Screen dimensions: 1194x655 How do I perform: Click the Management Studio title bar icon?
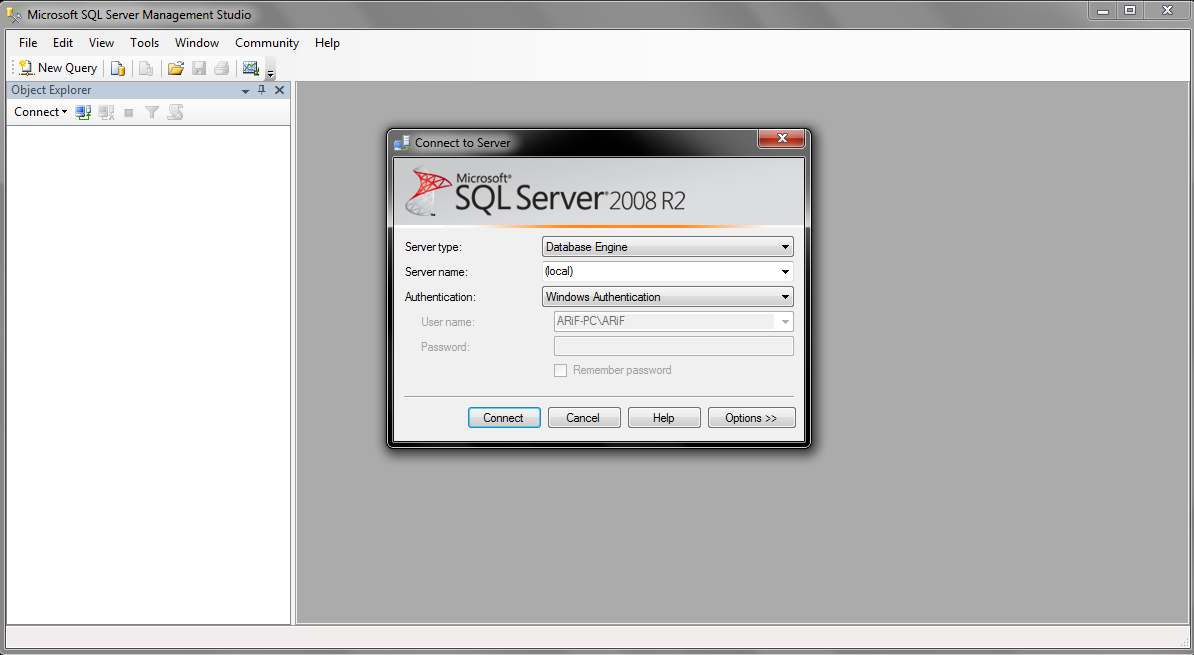point(14,14)
